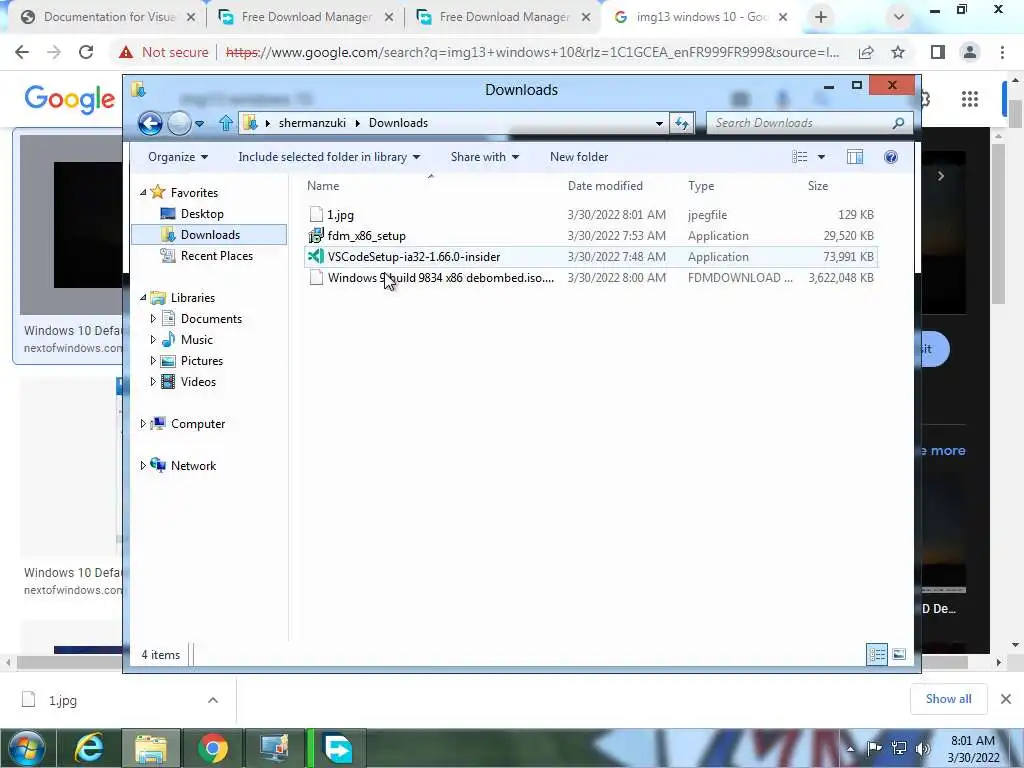Open the view options dropdown arrow
Image resolution: width=1024 pixels, height=768 pixels.
point(822,157)
